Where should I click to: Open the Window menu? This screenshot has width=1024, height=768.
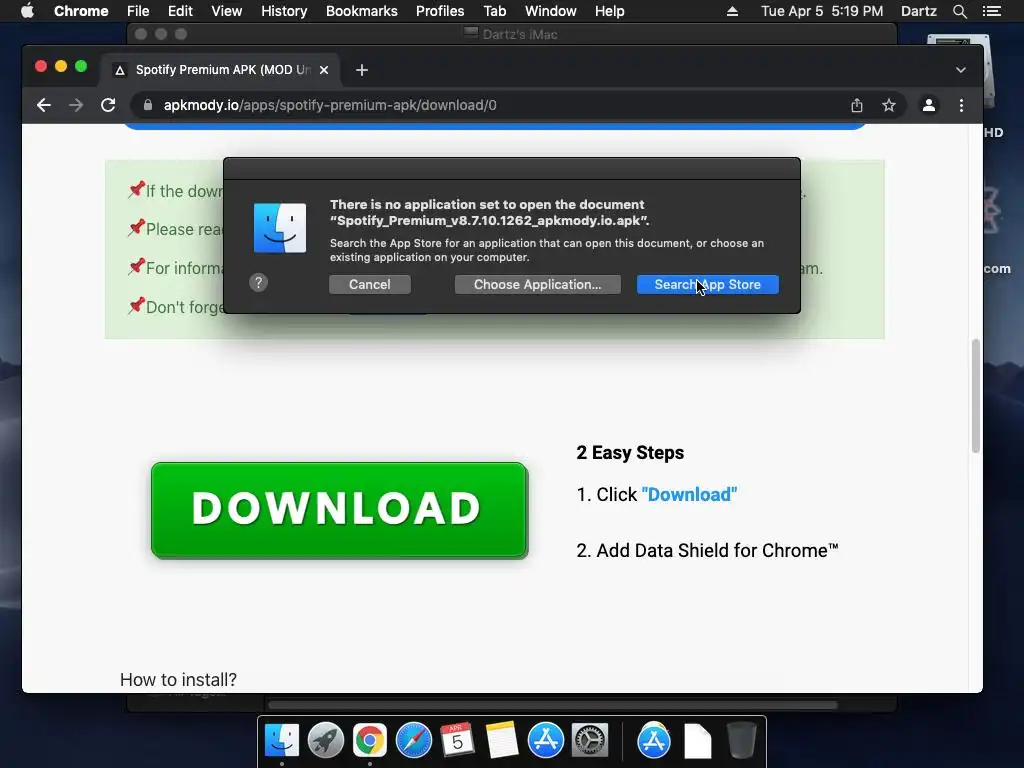pyautogui.click(x=551, y=11)
